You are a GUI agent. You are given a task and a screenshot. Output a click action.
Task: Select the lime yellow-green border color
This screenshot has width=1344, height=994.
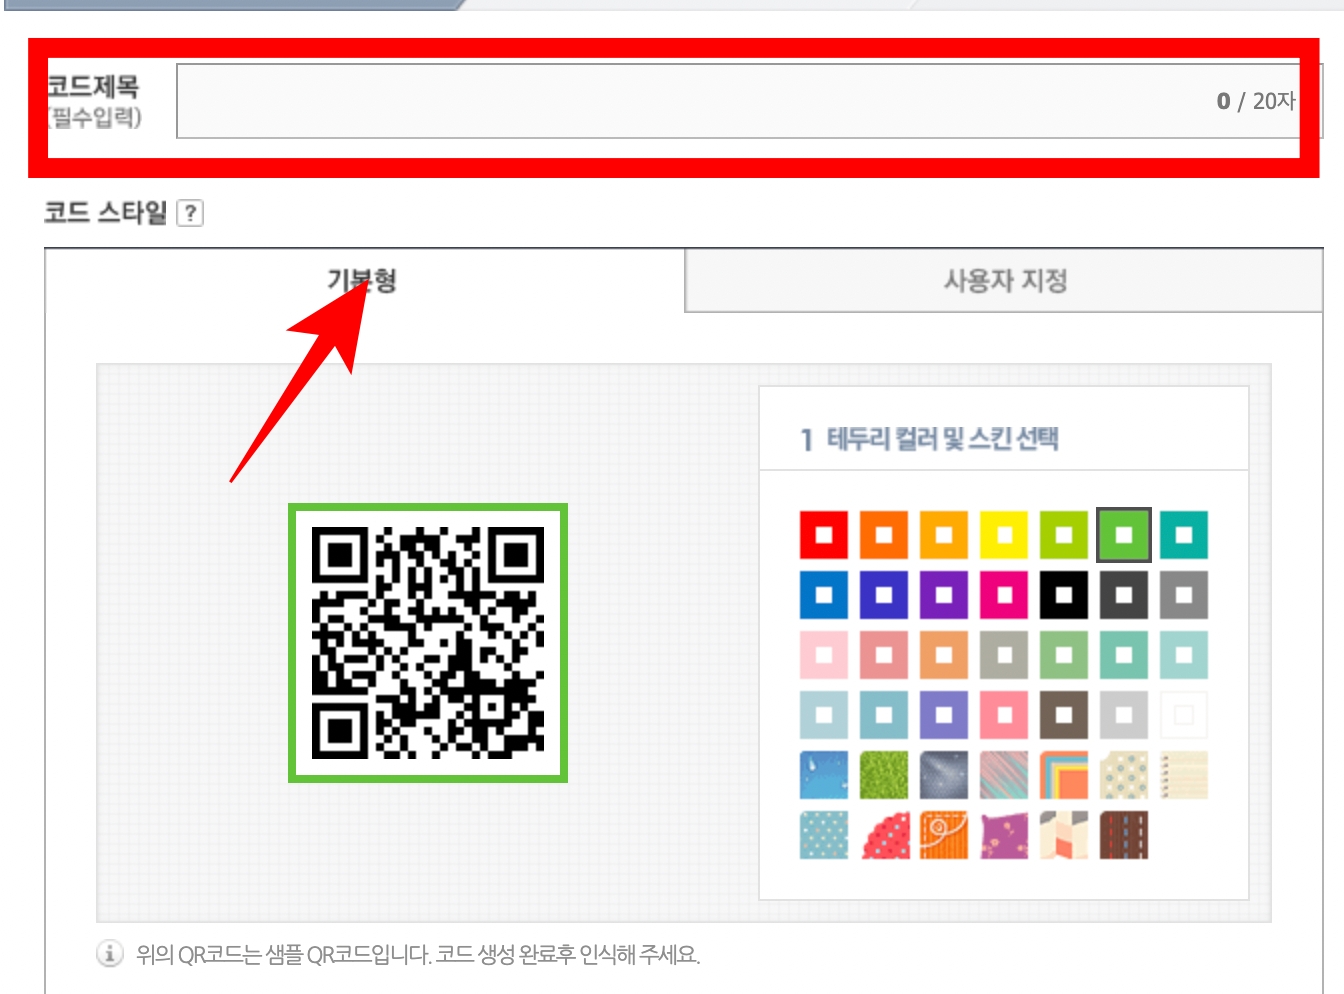tap(1064, 535)
